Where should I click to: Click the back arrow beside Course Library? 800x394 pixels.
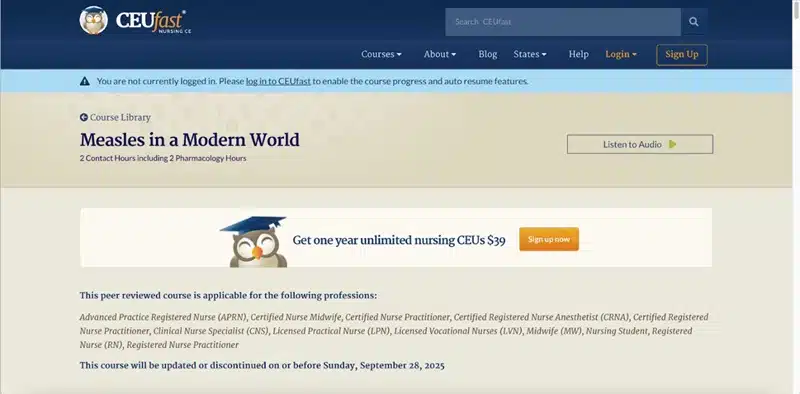pos(84,117)
